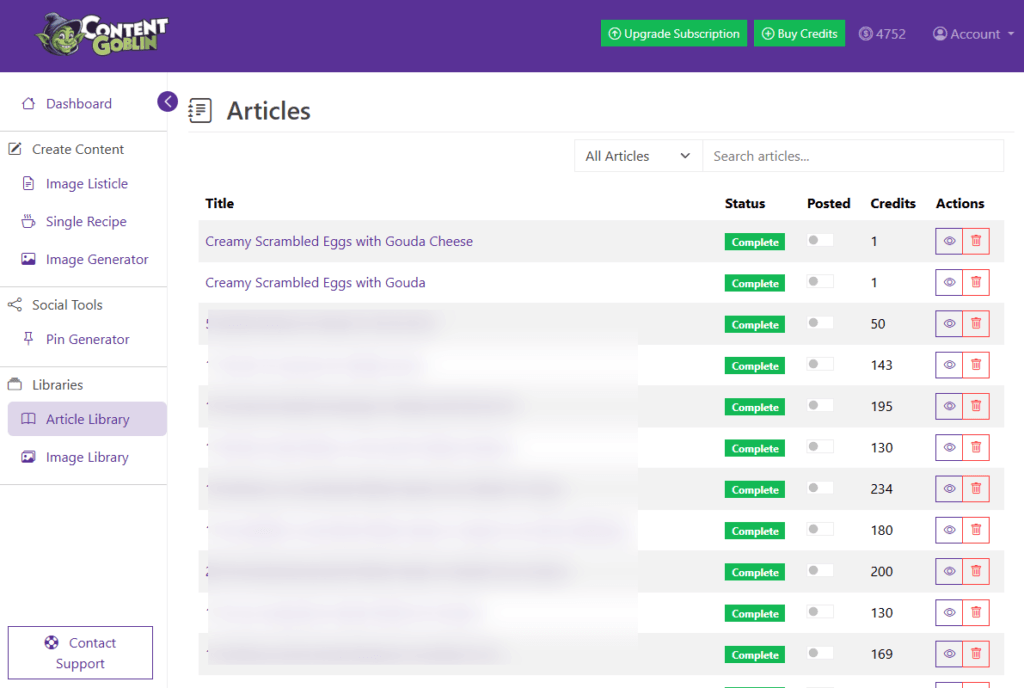Click the trash icon in the 180 credits row
Screen dimensions: 1024x688
[x=976, y=530]
